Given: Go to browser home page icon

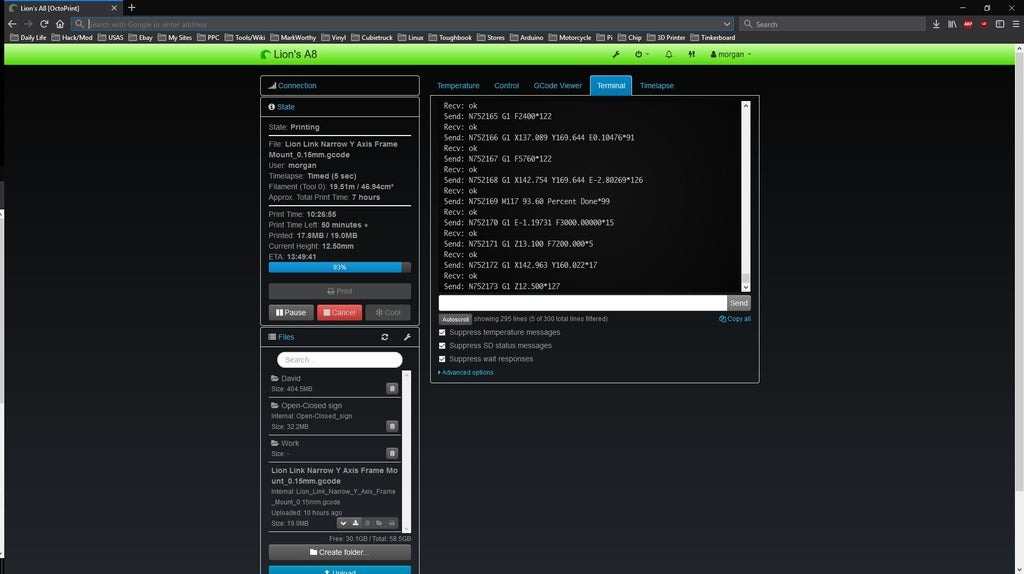Looking at the screenshot, I should click(60, 24).
